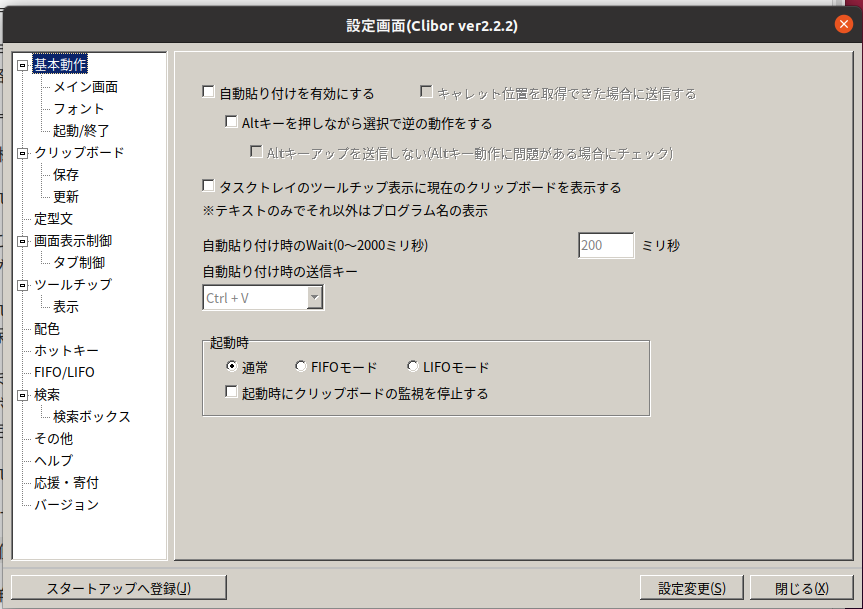Click the スタートアップへ登録(J) button
This screenshot has height=609, width=863.
[118, 588]
